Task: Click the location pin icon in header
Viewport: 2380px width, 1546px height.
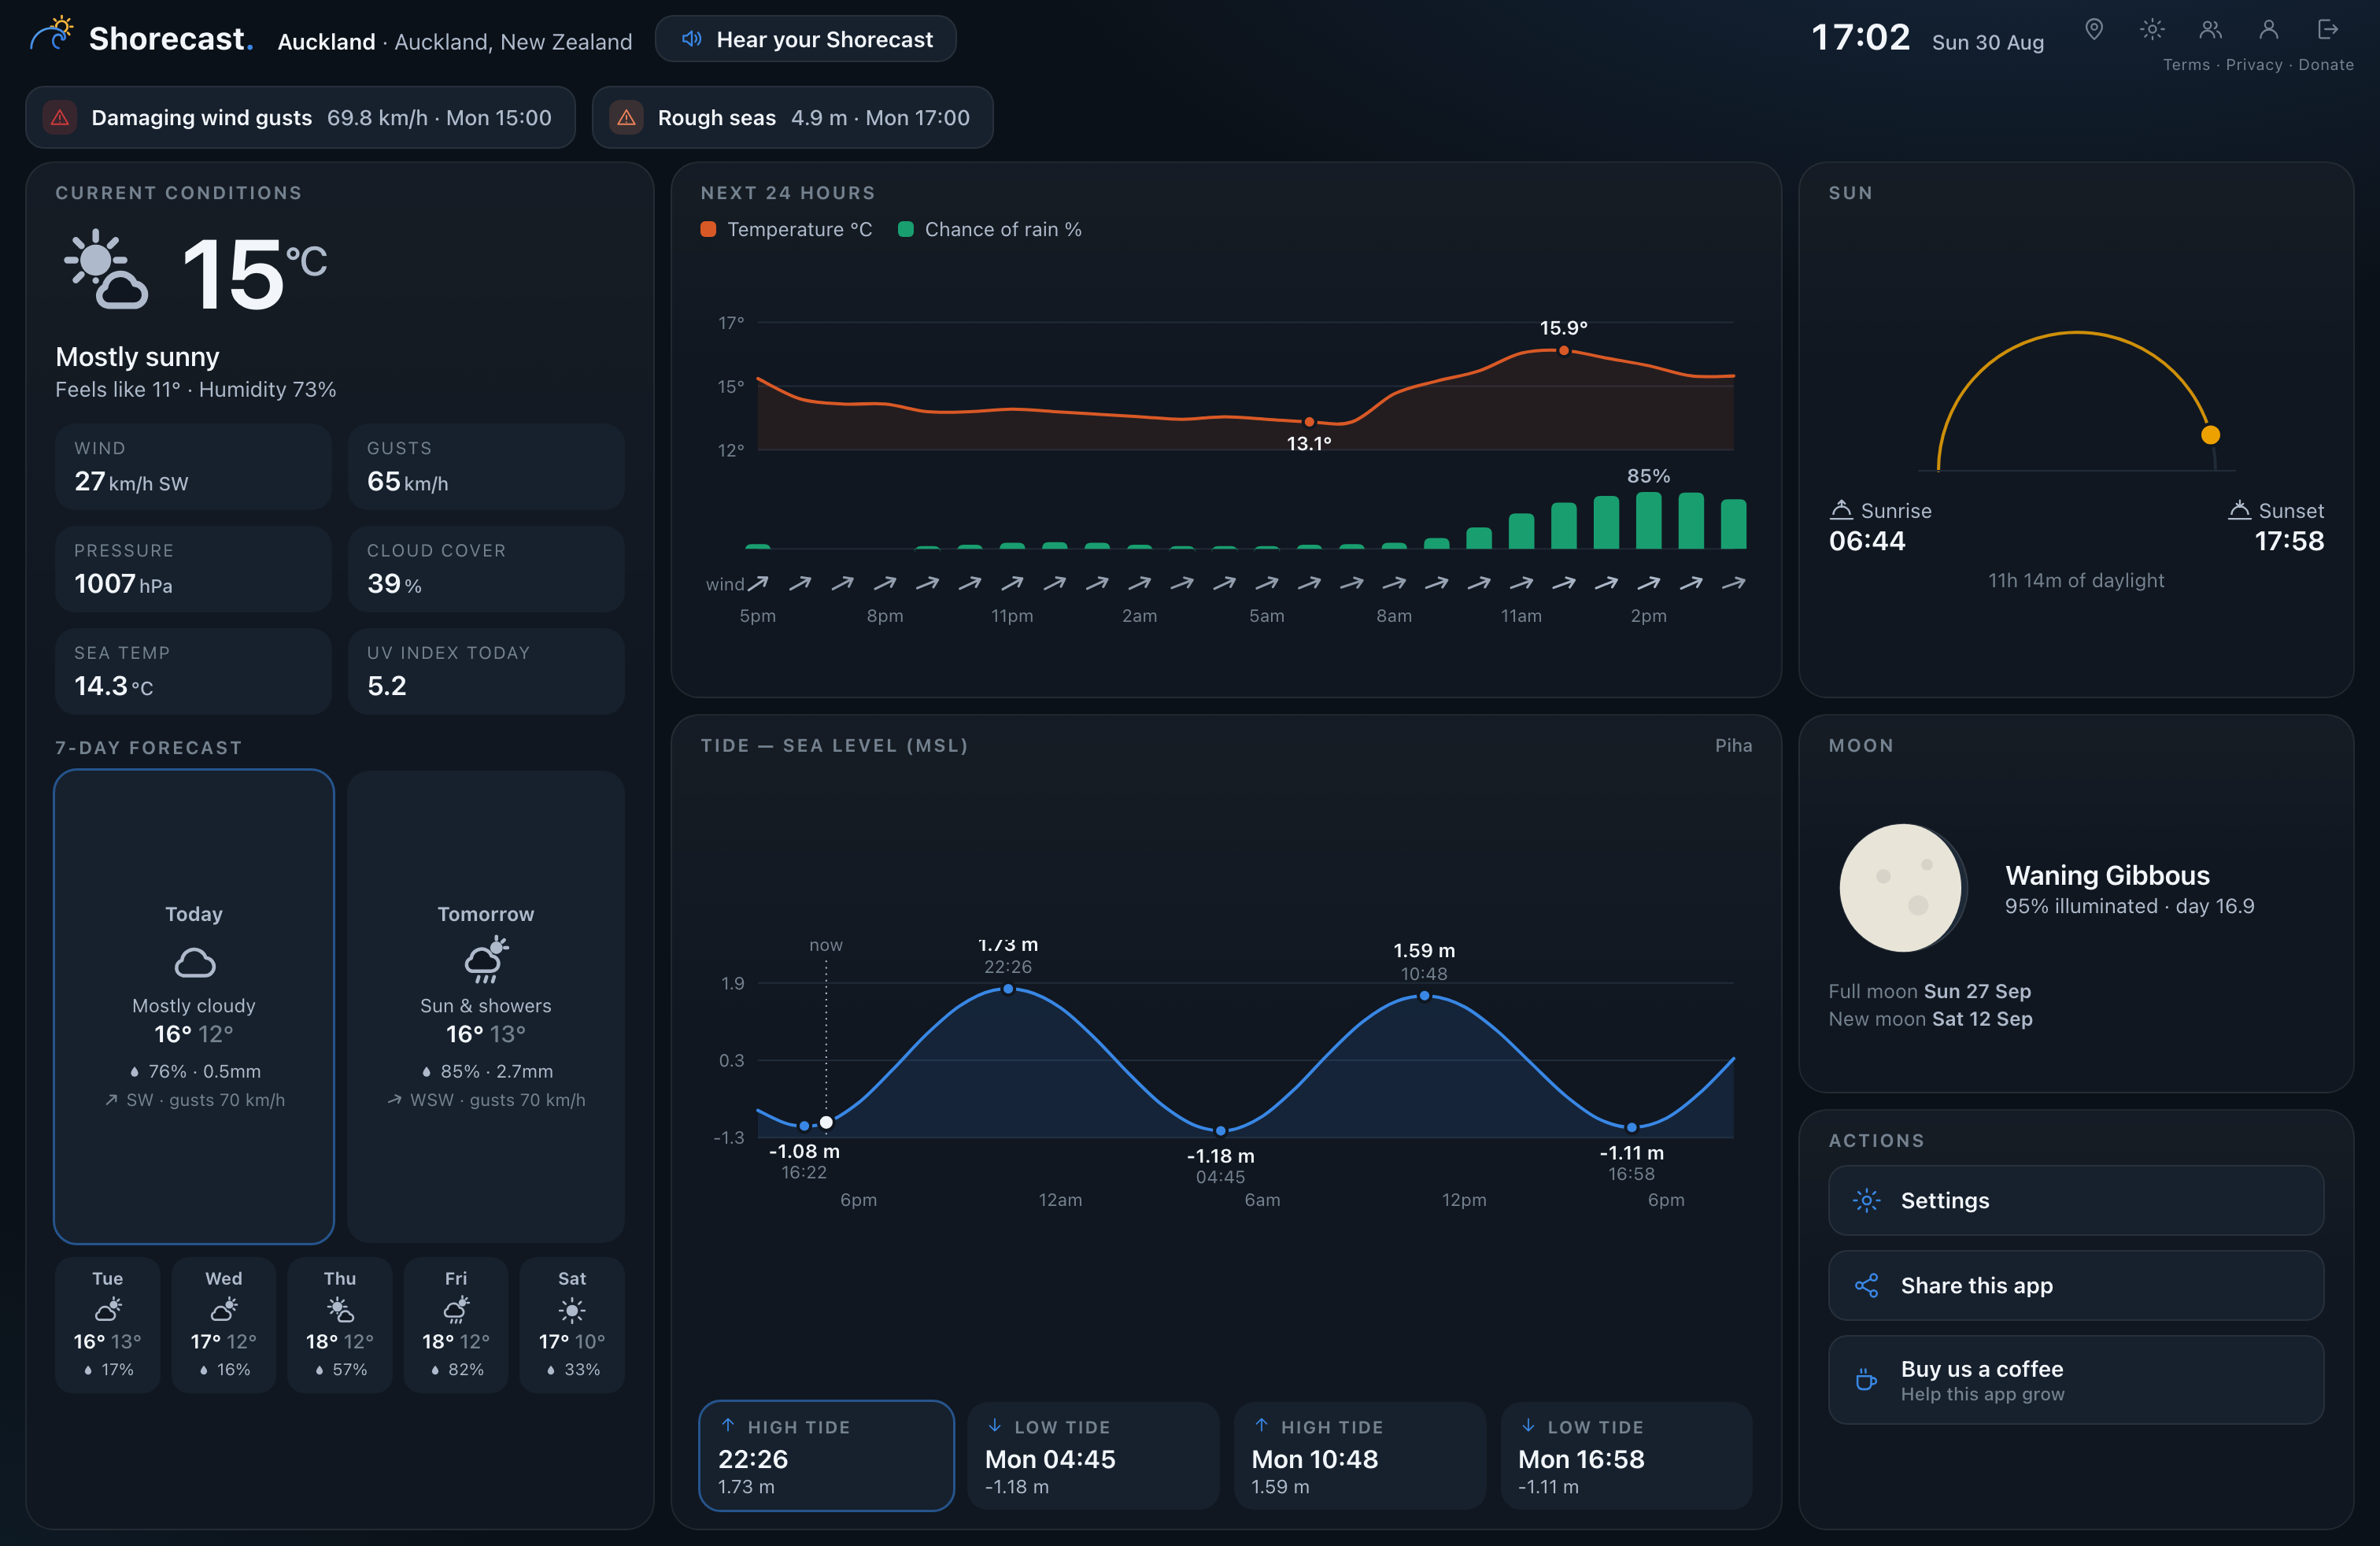Action: [x=2093, y=29]
